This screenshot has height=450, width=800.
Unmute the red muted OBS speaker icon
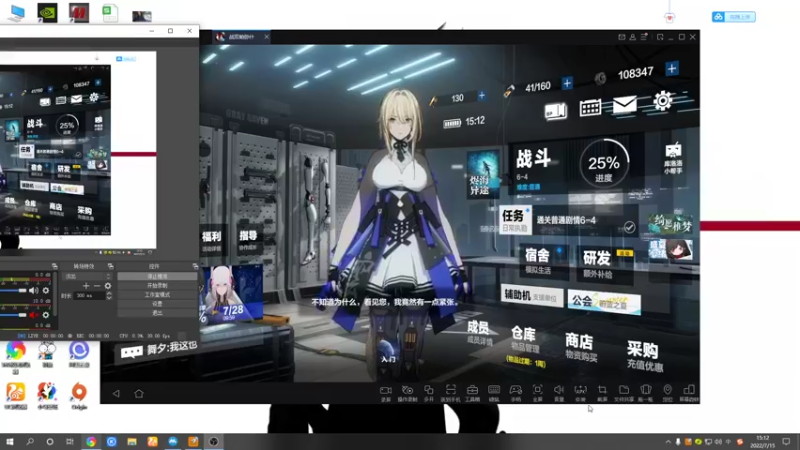click(33, 315)
